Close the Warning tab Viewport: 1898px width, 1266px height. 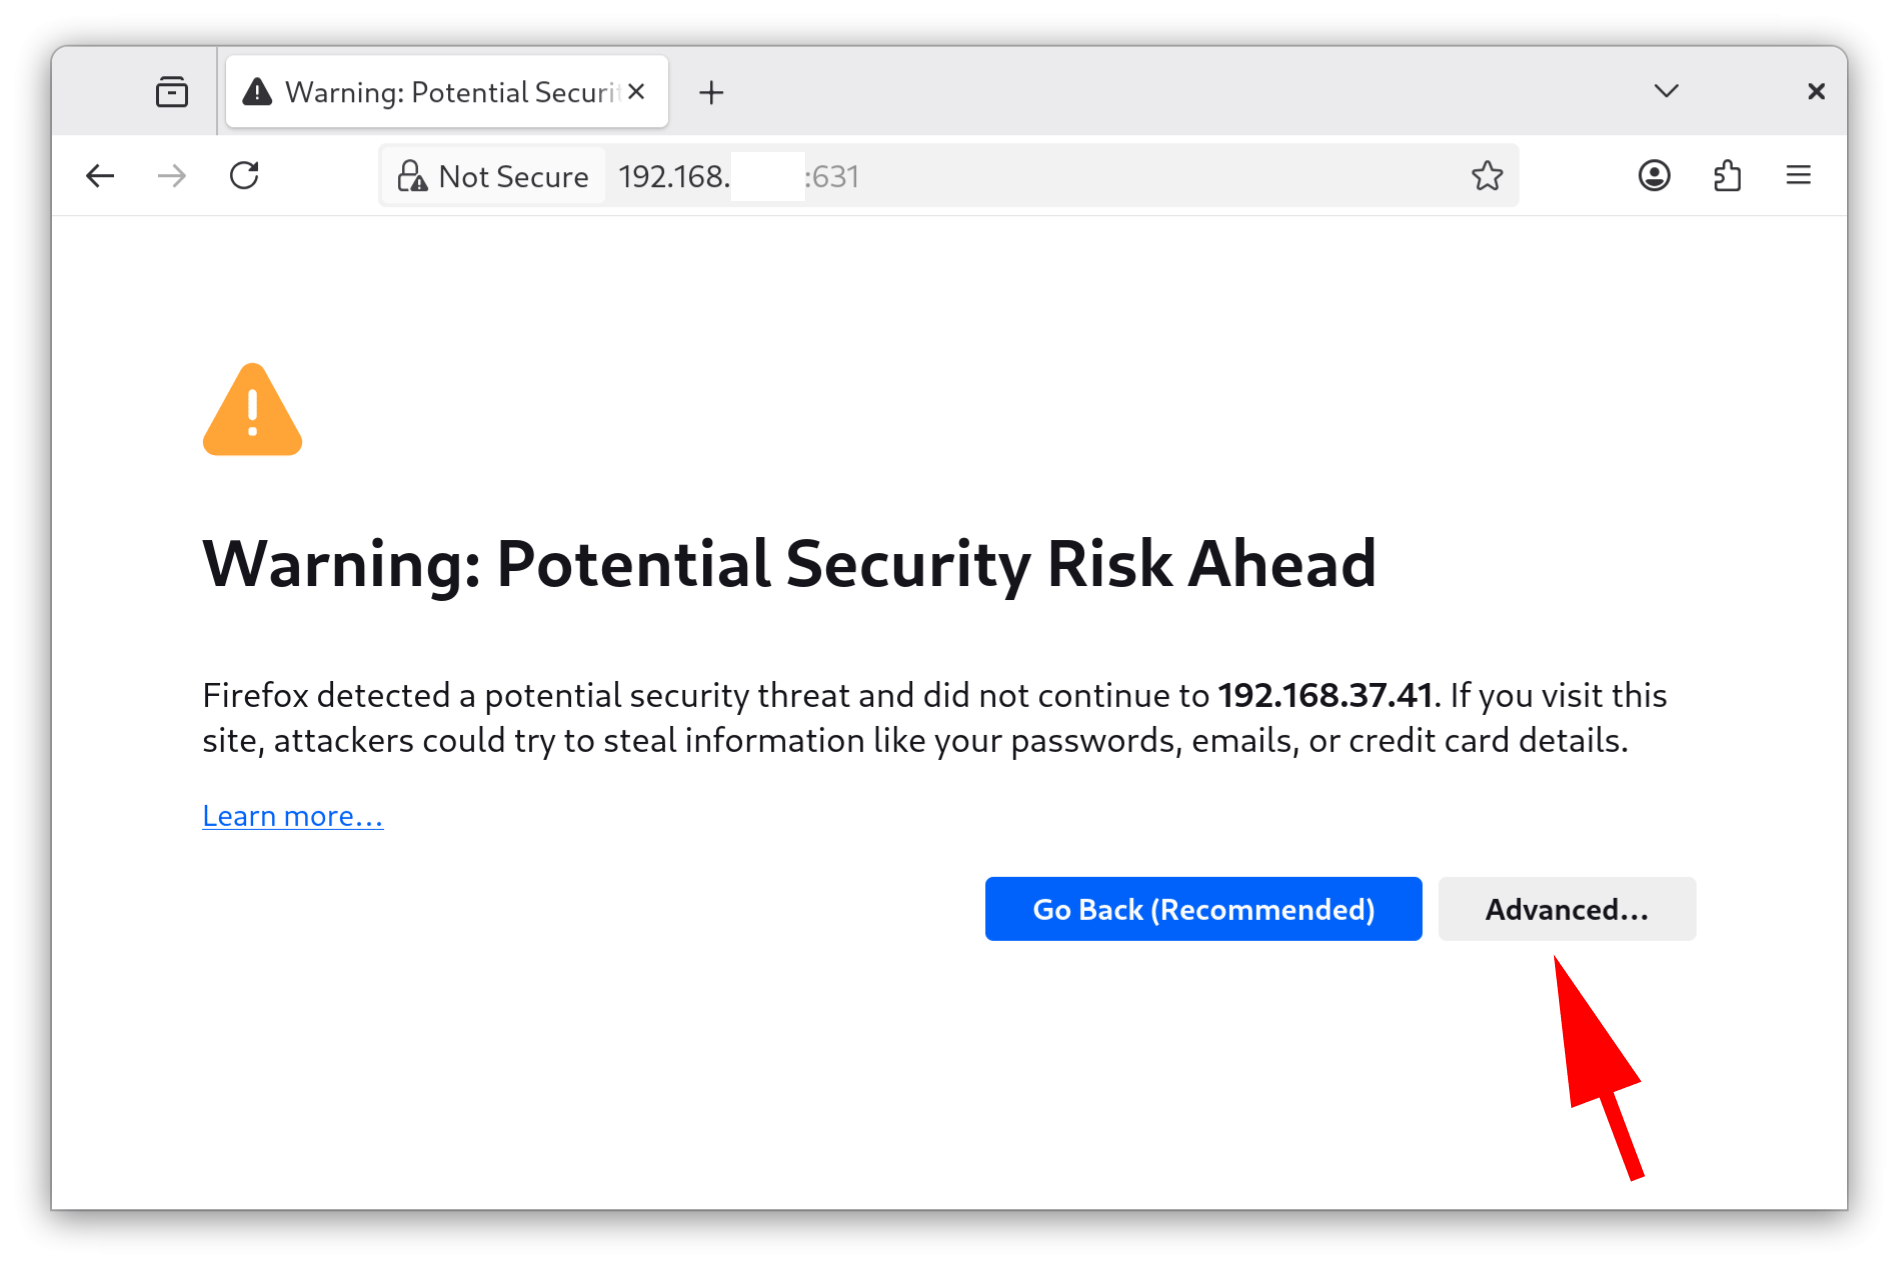coord(637,92)
